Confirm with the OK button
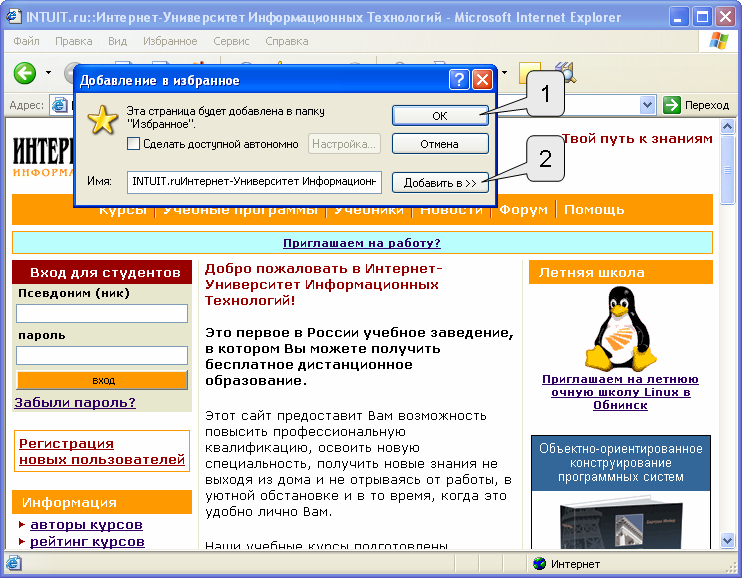Viewport: 742px width, 578px height. tap(440, 116)
